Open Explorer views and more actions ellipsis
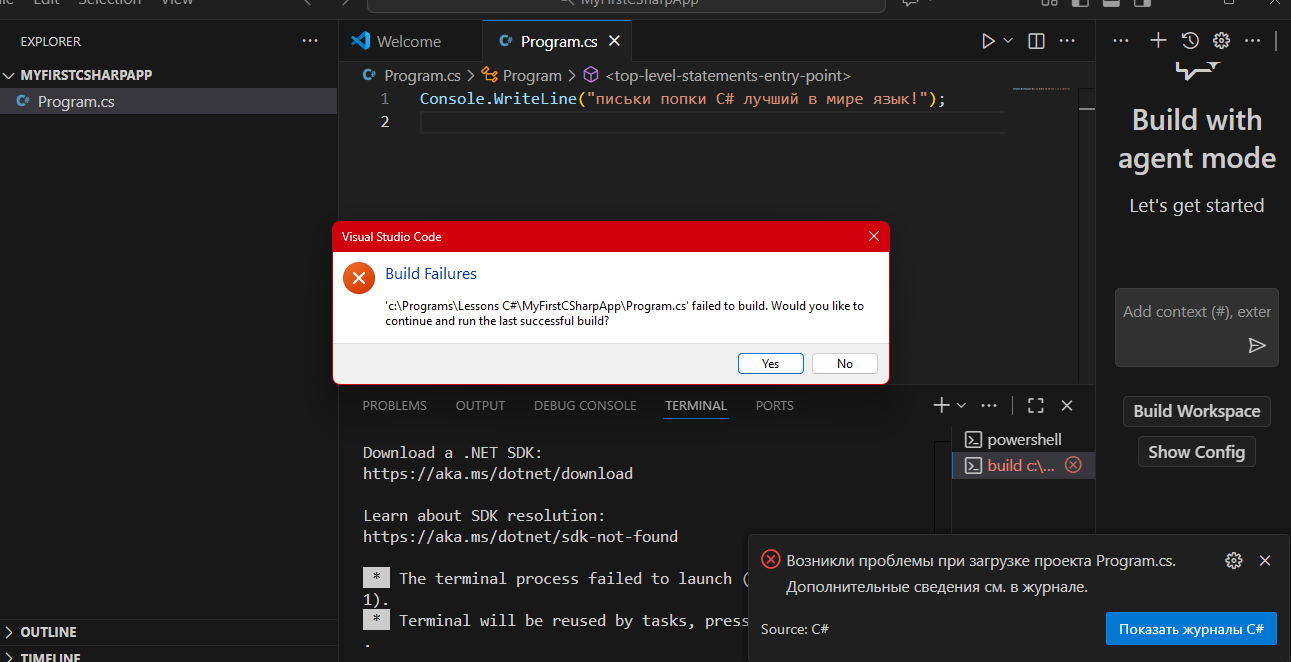The image size is (1291, 662). tap(310, 41)
